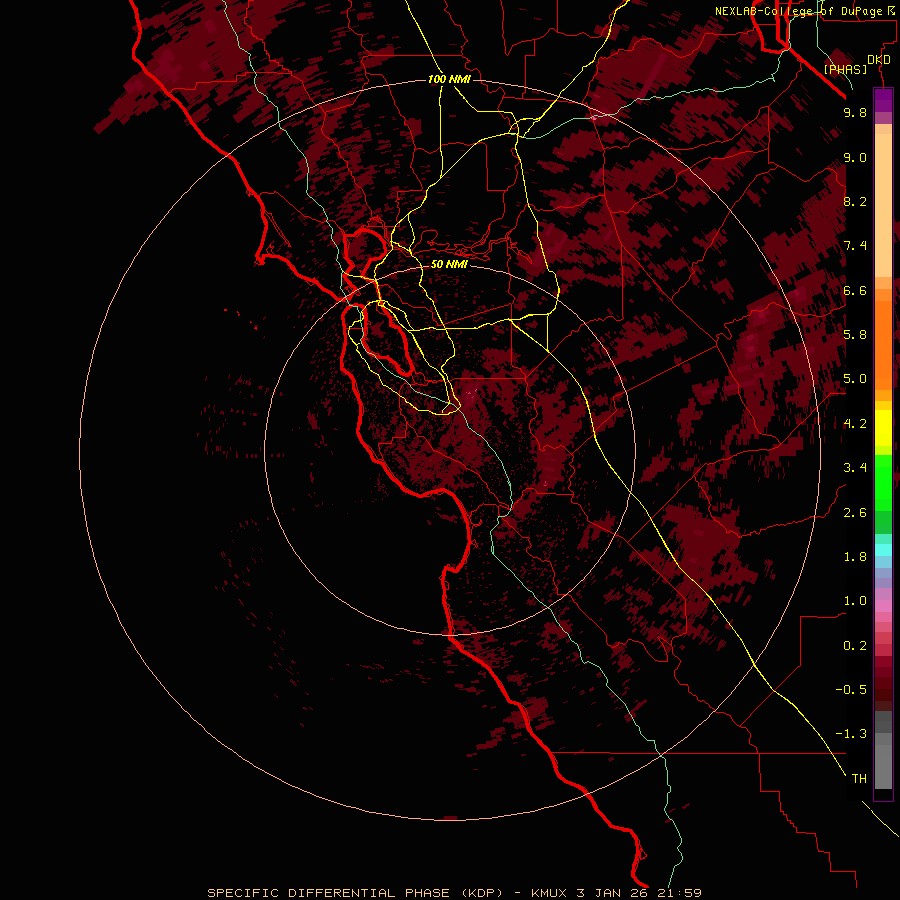Click the 8.2 value on the color scale
Viewport: 900px width, 900px height.
(x=855, y=201)
